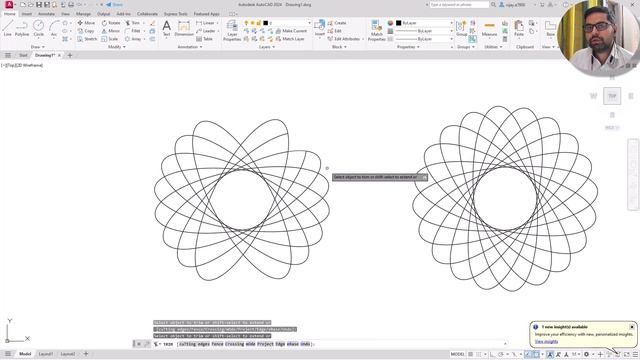
Task: Click the Save icon in Quick Access toolbar
Action: pyautogui.click(x=39, y=5)
